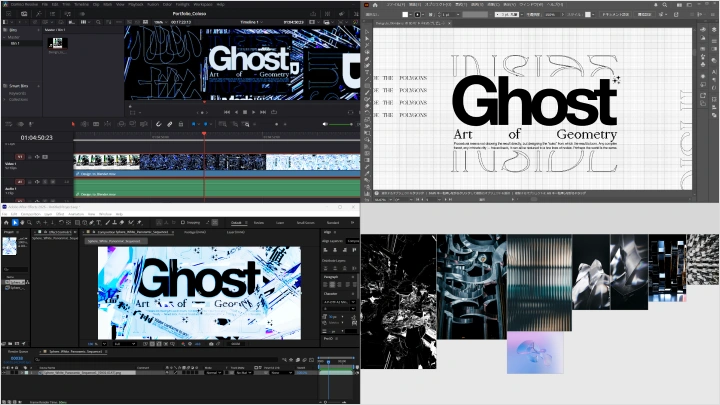Image resolution: width=720 pixels, height=405 pixels.
Task: Click the style swatch in Illustrator control bar
Action: tap(587, 14)
